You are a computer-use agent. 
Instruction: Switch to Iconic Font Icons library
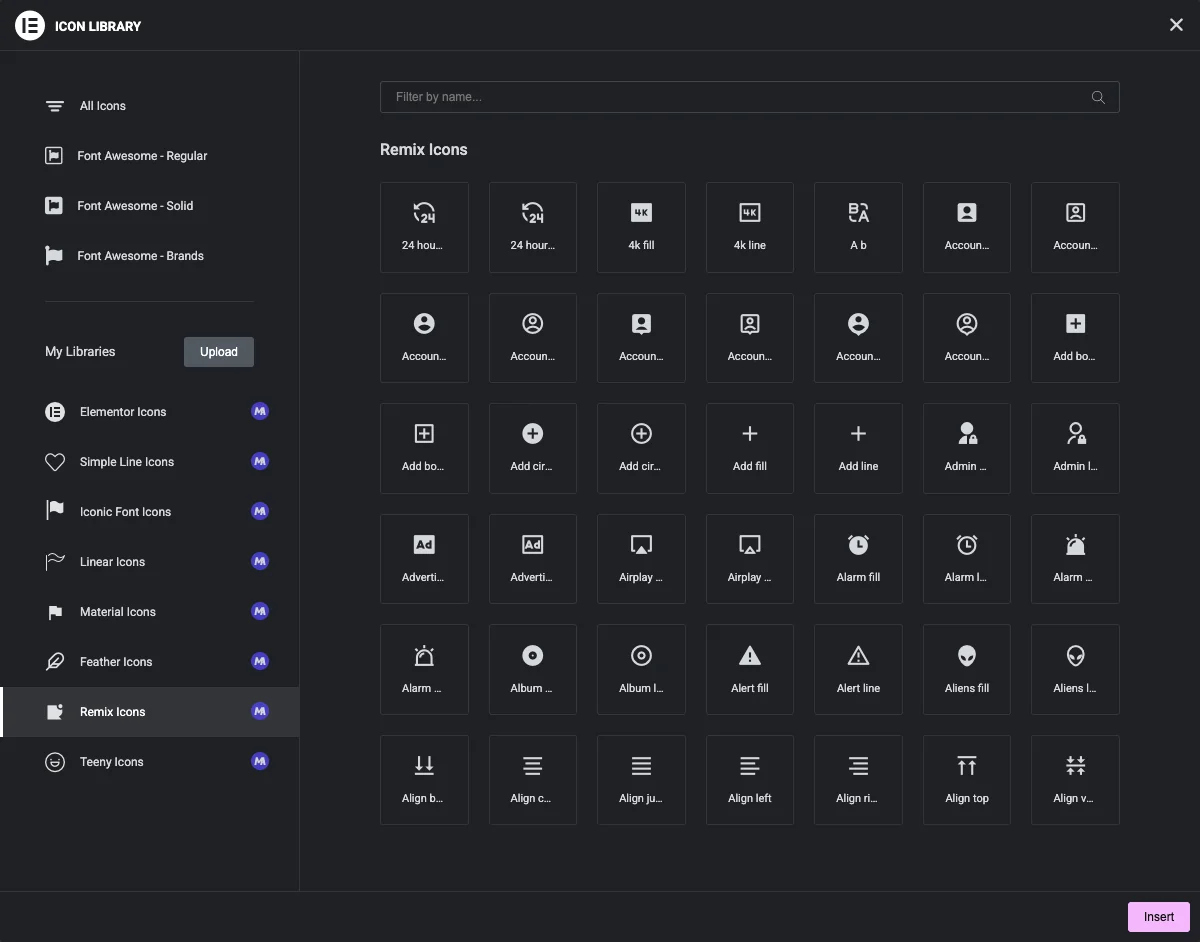click(x=150, y=512)
